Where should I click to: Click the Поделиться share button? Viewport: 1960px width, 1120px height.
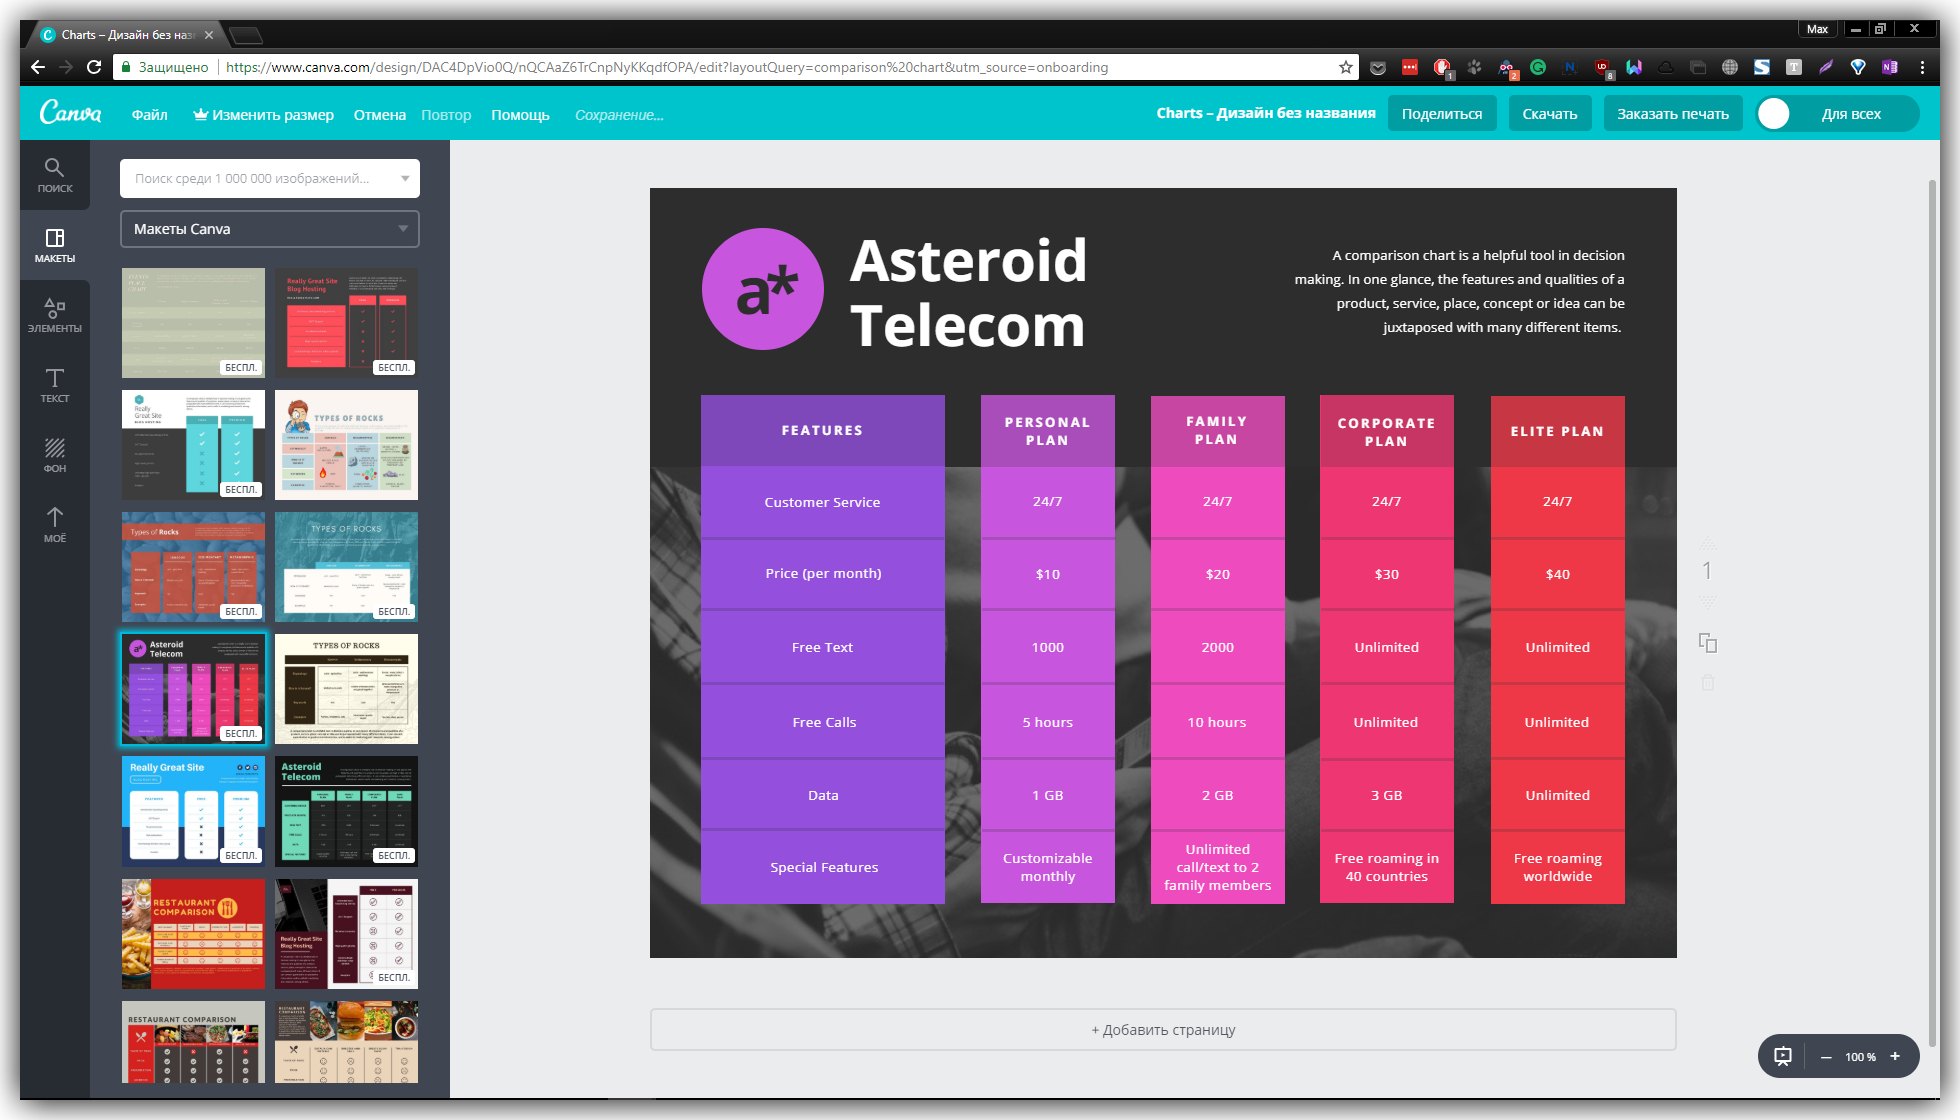(x=1443, y=113)
